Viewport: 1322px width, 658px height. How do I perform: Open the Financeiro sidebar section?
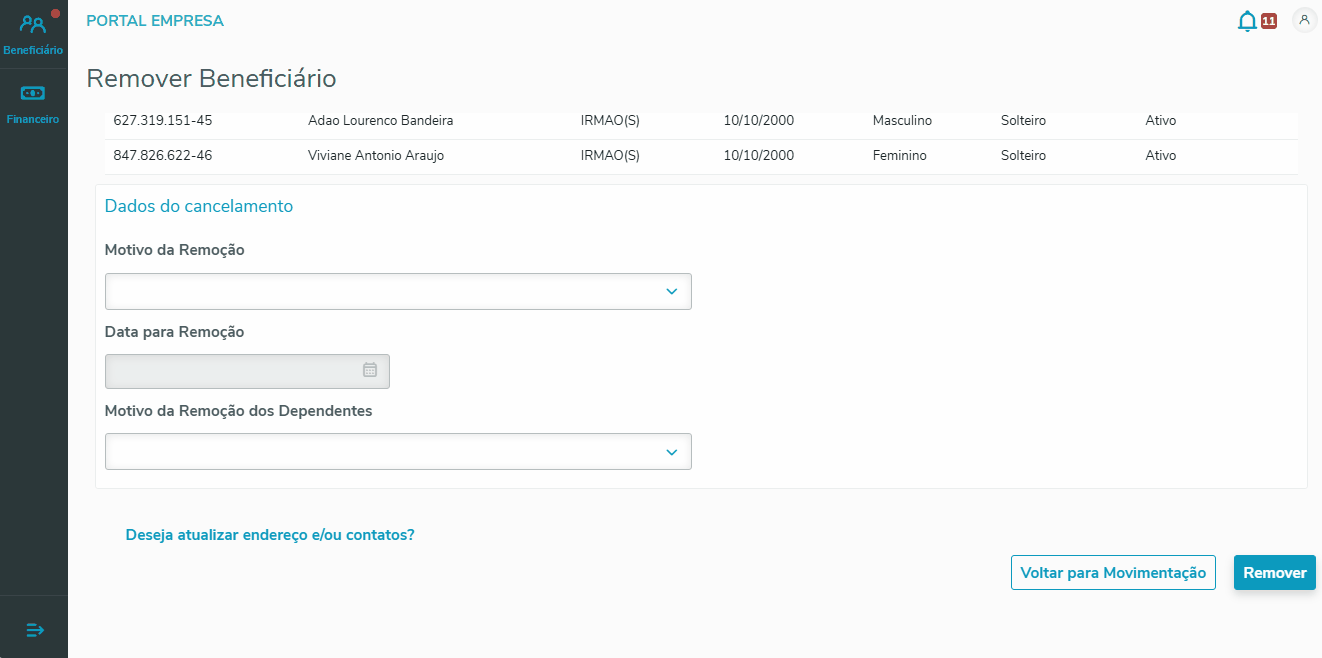[x=33, y=103]
